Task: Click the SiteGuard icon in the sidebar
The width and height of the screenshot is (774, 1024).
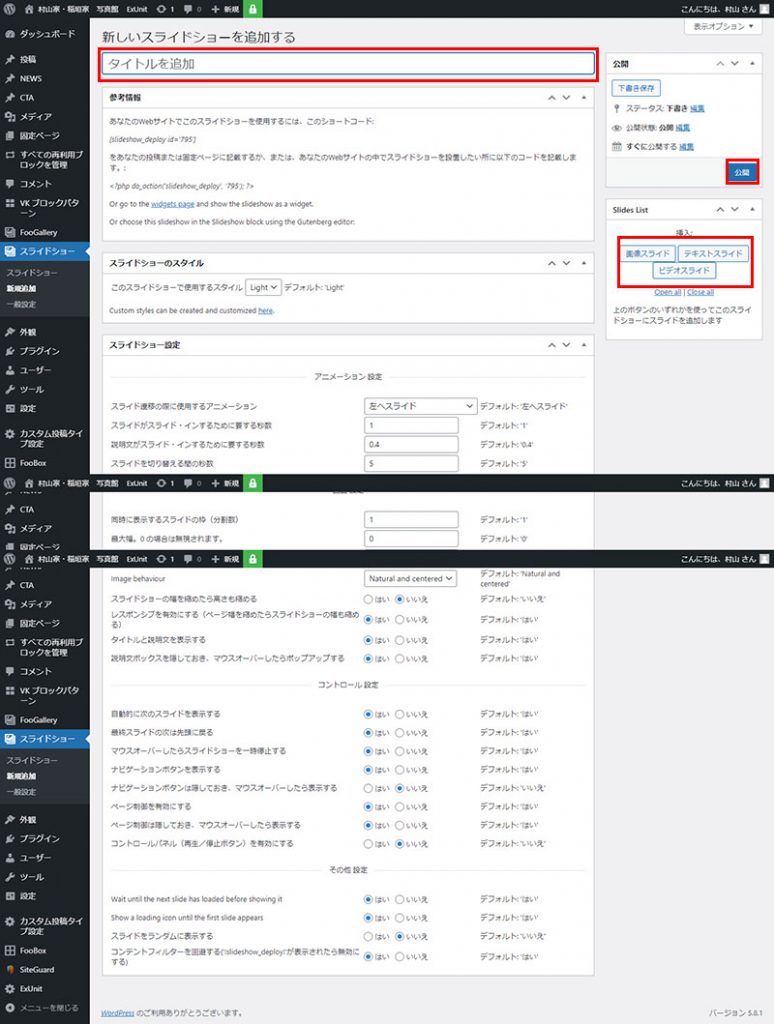Action: pyautogui.click(x=10, y=969)
